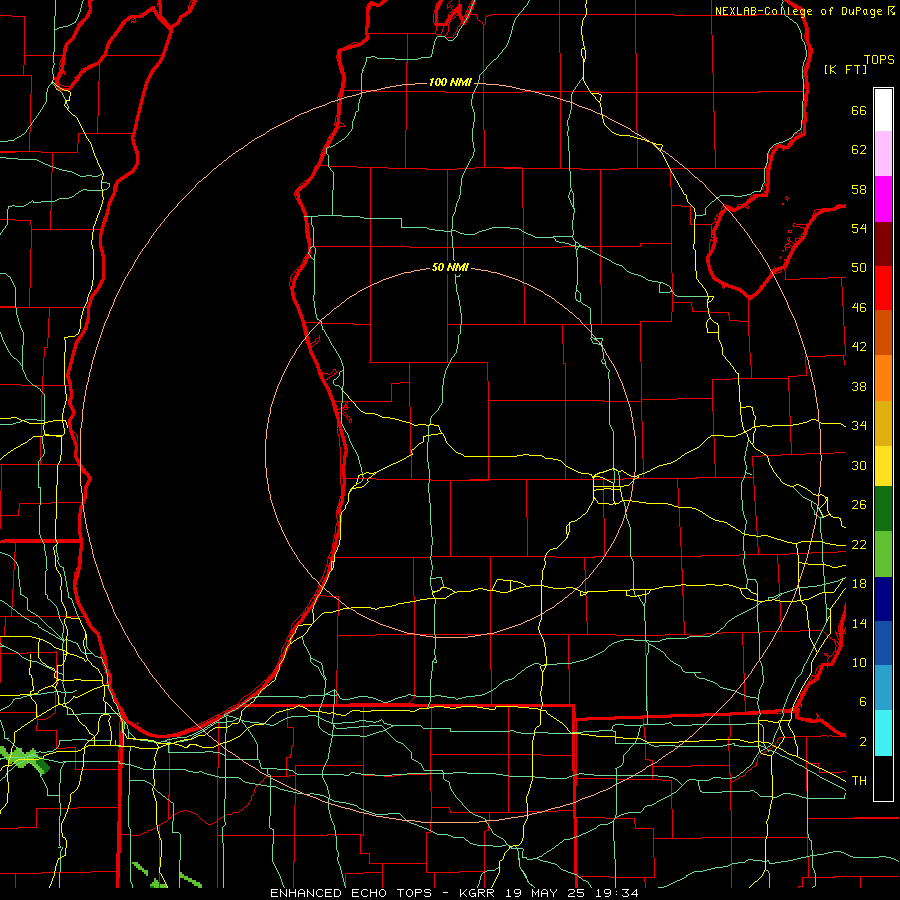Click the '54' legend value
The width and height of the screenshot is (900, 900).
859,228
